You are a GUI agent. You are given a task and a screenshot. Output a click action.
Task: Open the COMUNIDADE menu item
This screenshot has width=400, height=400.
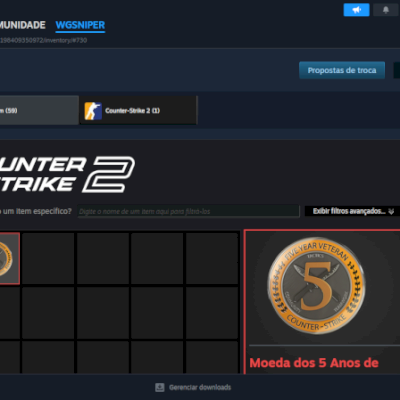[22, 25]
